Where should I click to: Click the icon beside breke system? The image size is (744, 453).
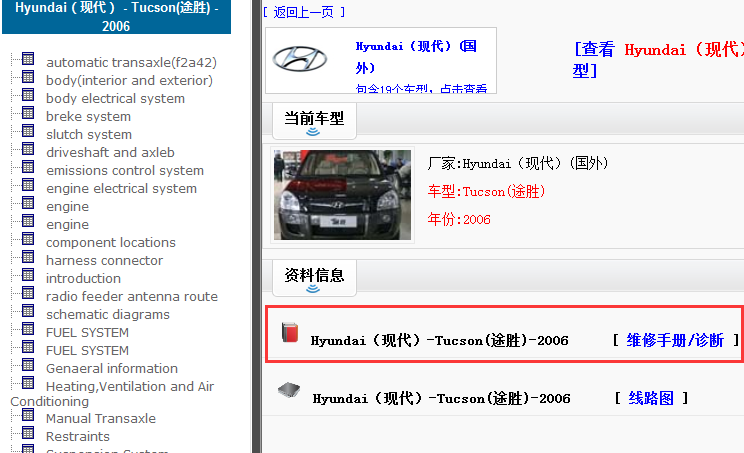pos(28,112)
